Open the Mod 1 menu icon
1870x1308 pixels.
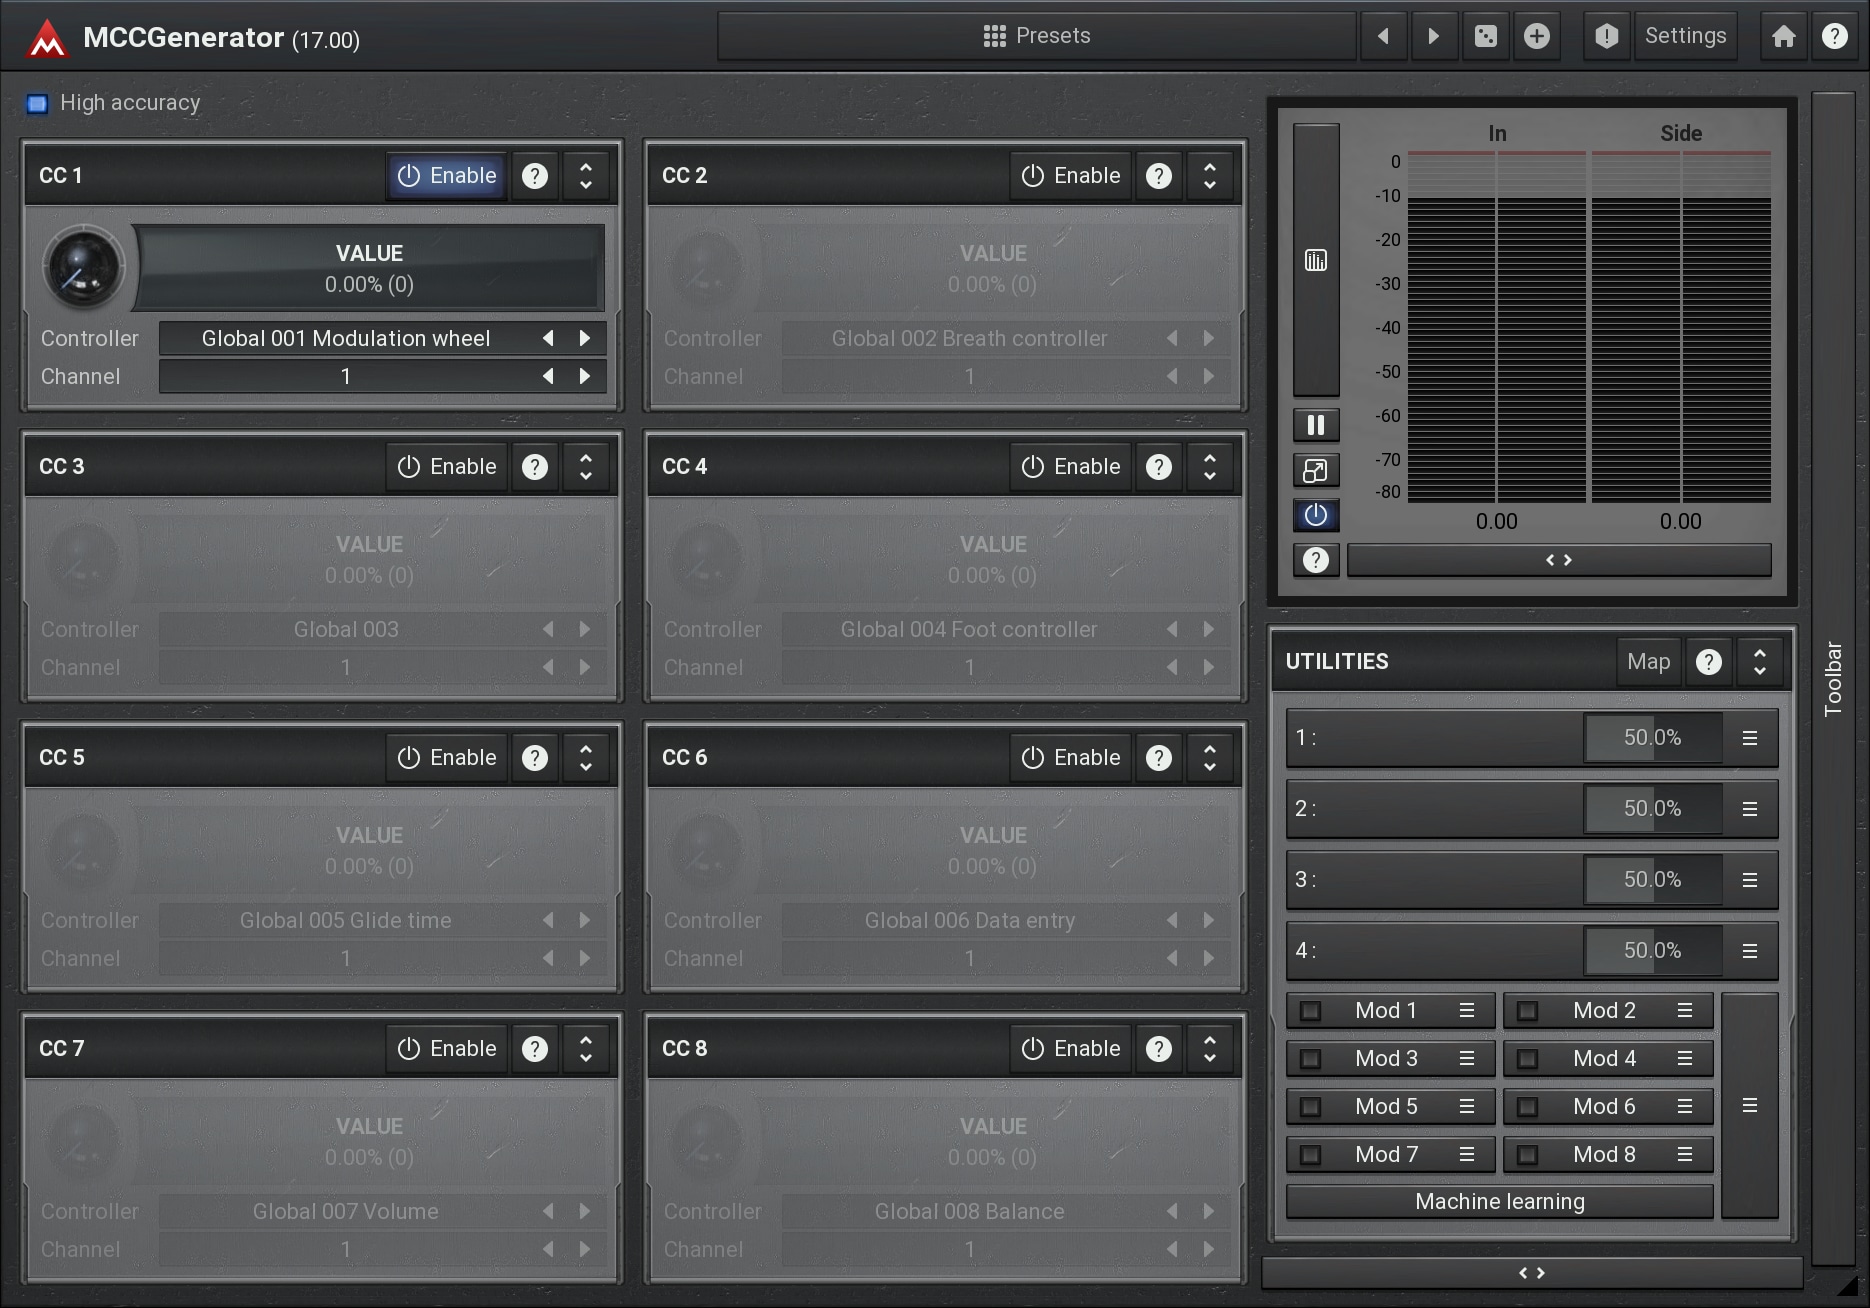point(1467,1011)
